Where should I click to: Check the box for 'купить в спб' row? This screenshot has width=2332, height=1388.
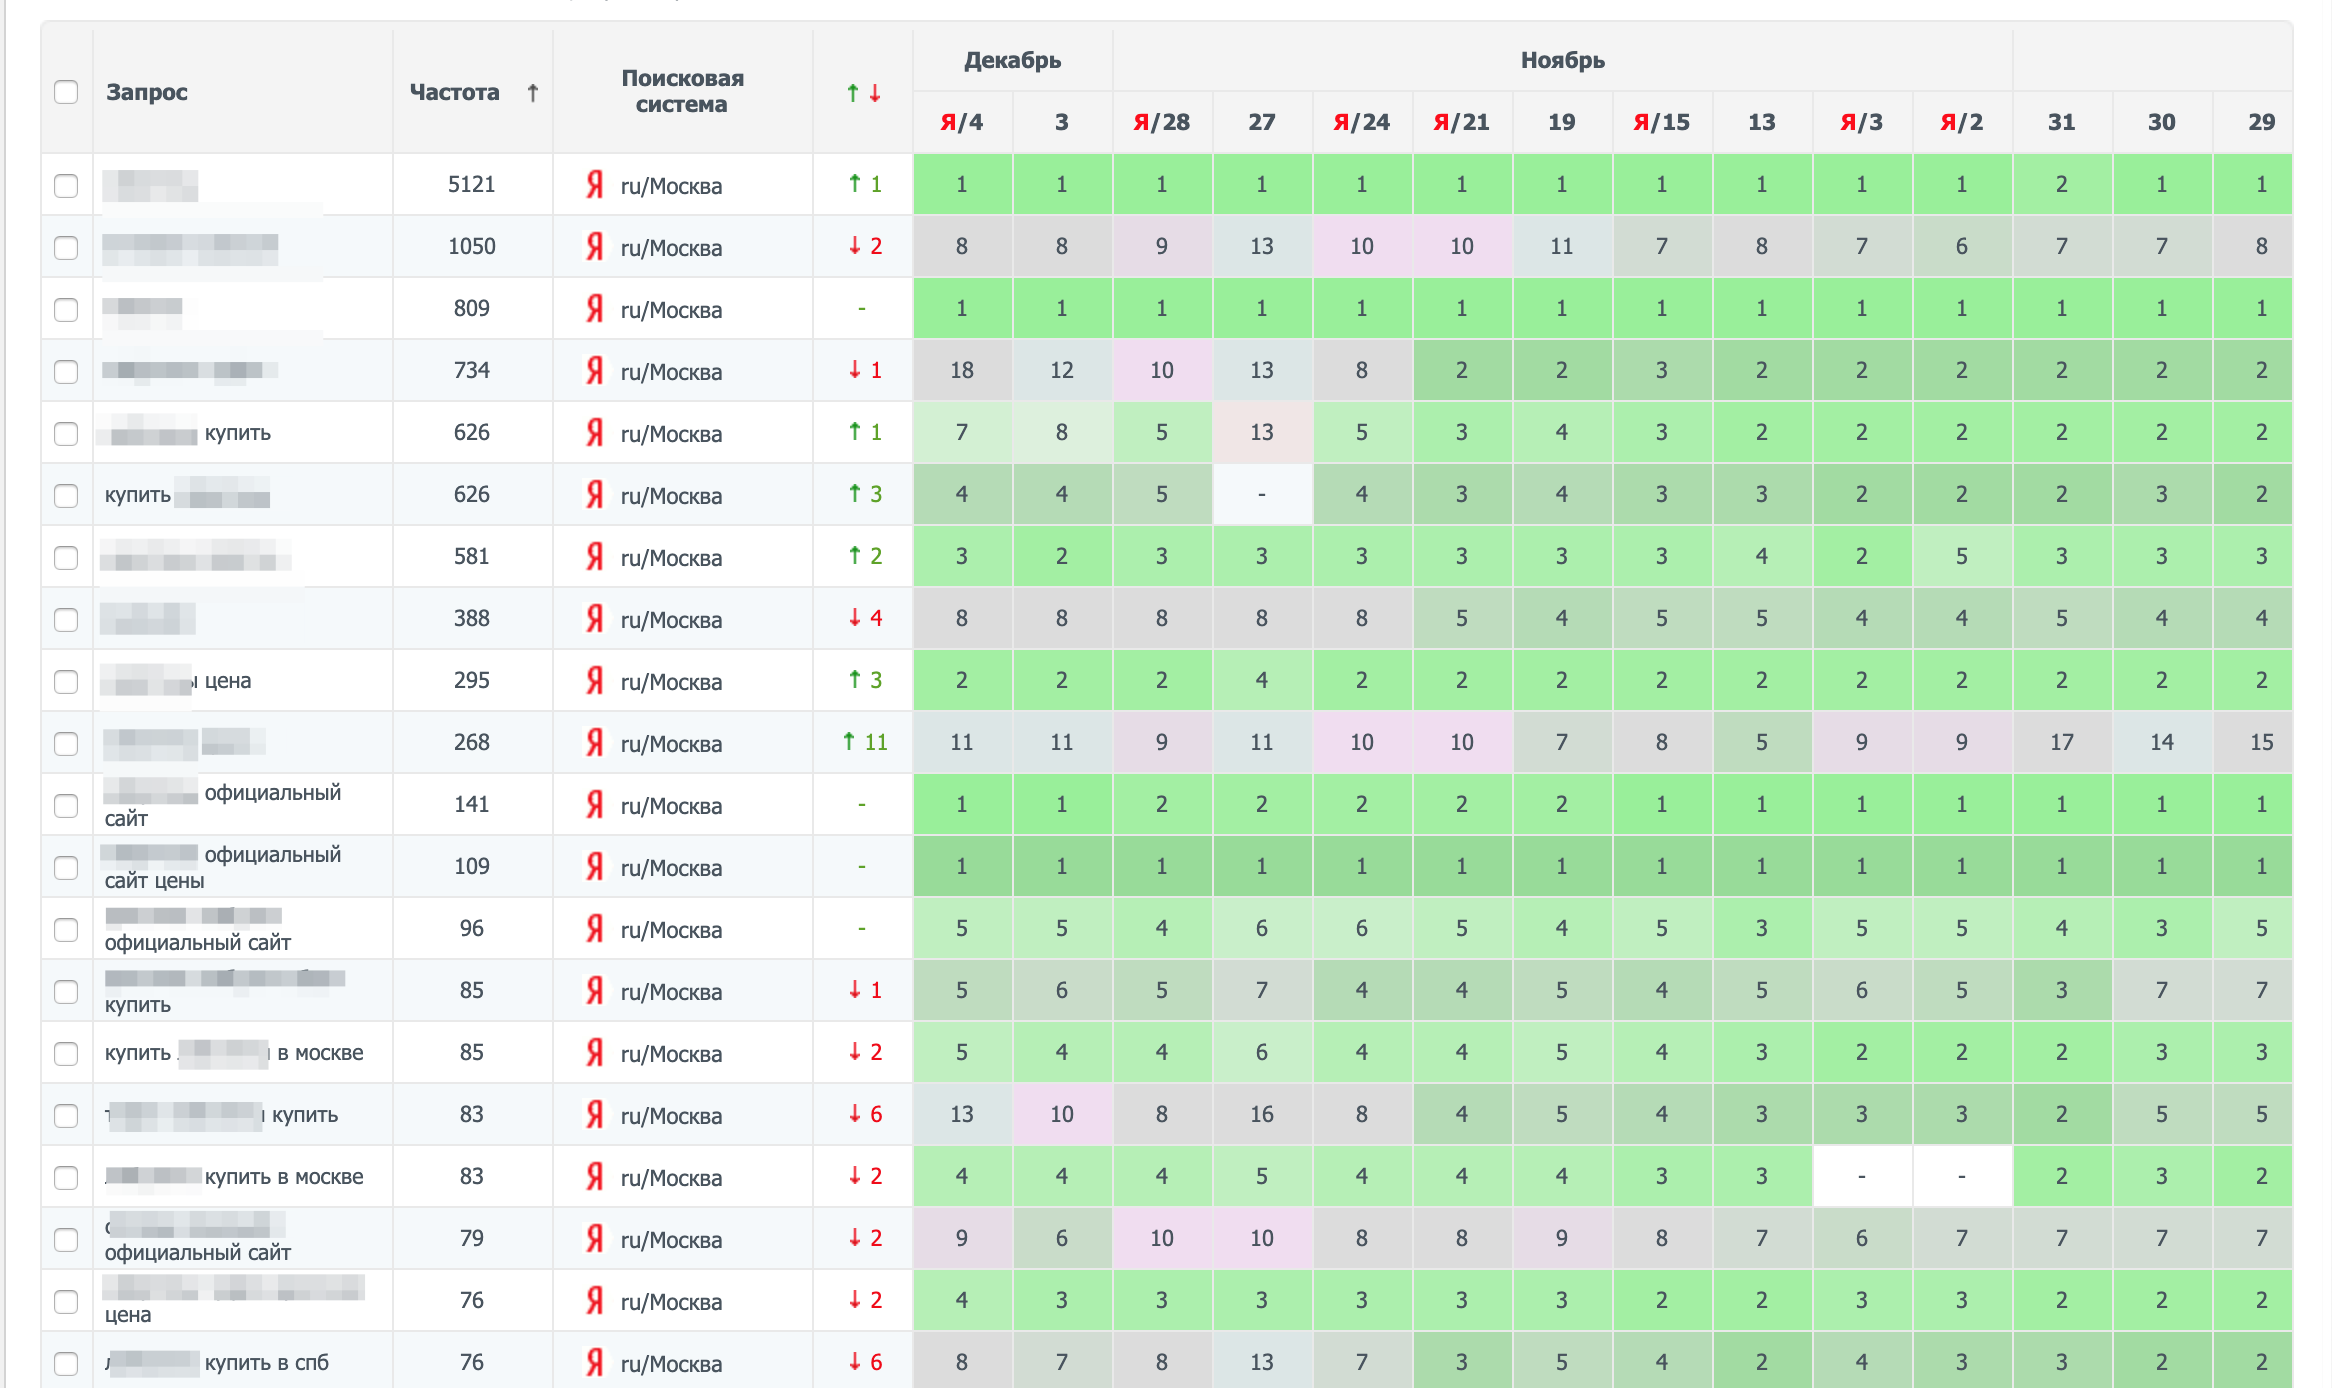point(66,1363)
